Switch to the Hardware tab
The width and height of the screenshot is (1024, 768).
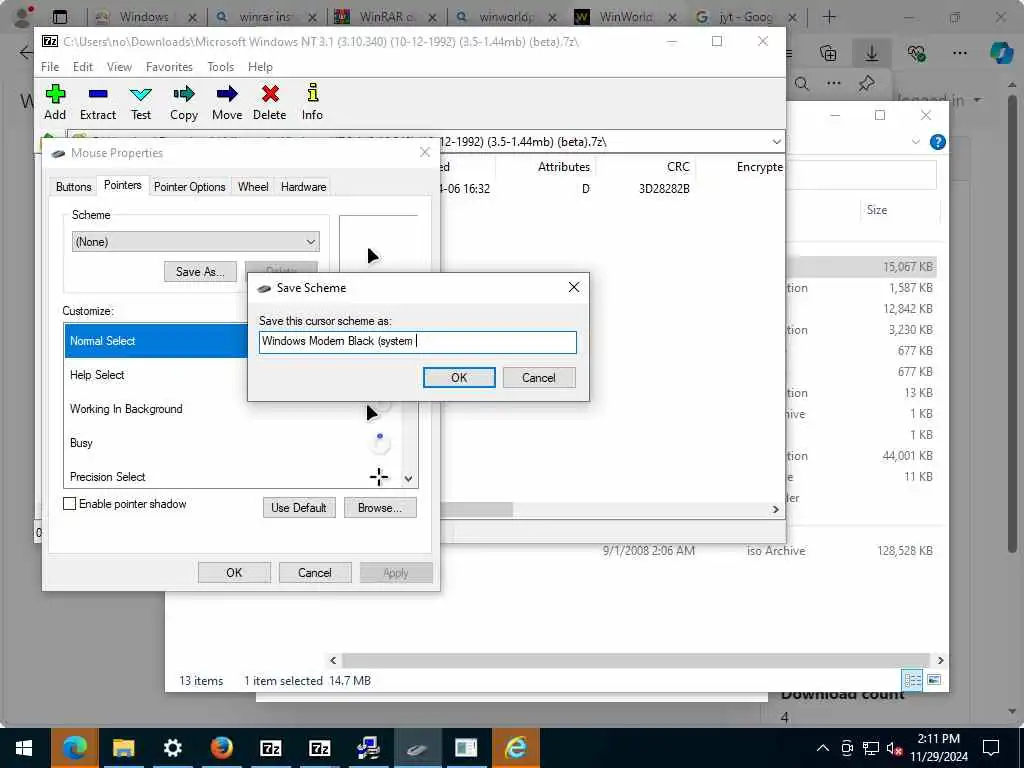[x=303, y=187]
